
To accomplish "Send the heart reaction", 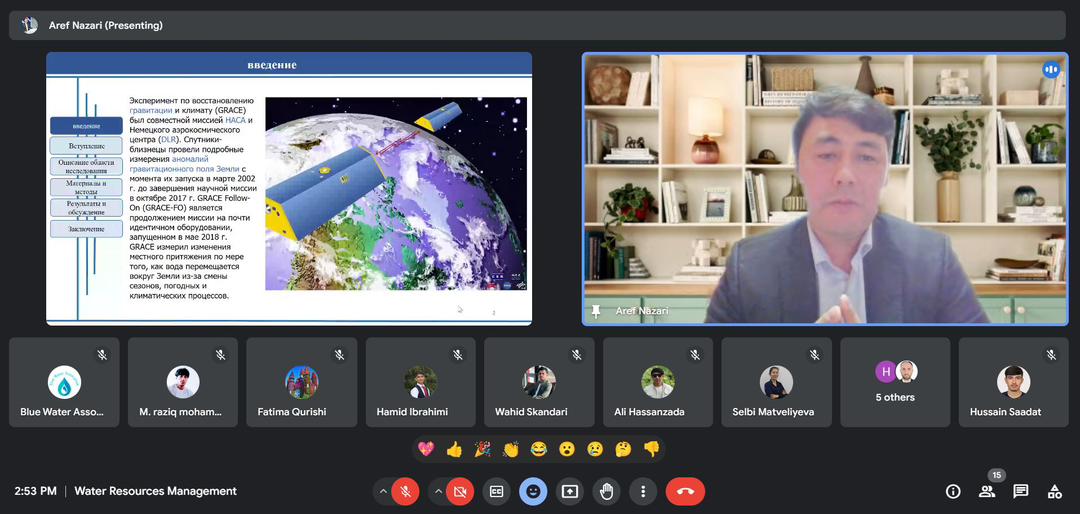I will [426, 449].
